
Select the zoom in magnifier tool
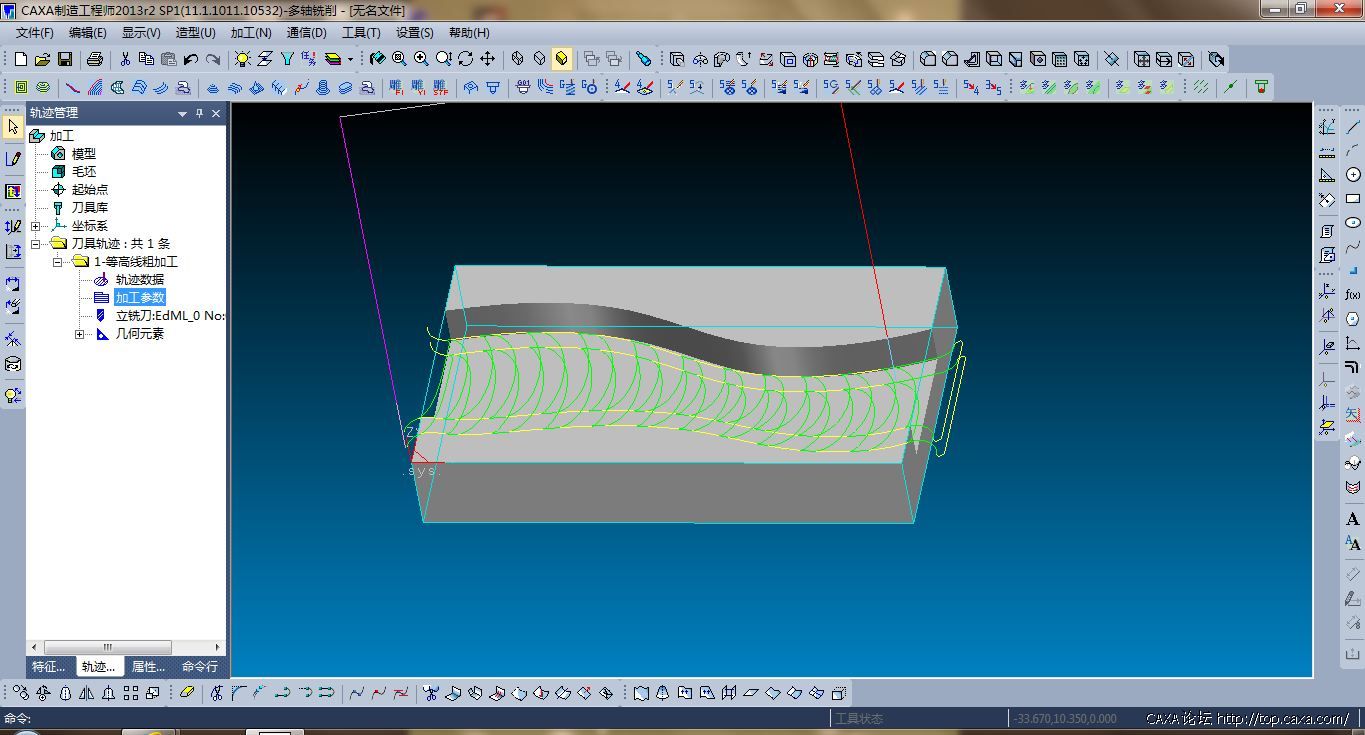coord(421,59)
